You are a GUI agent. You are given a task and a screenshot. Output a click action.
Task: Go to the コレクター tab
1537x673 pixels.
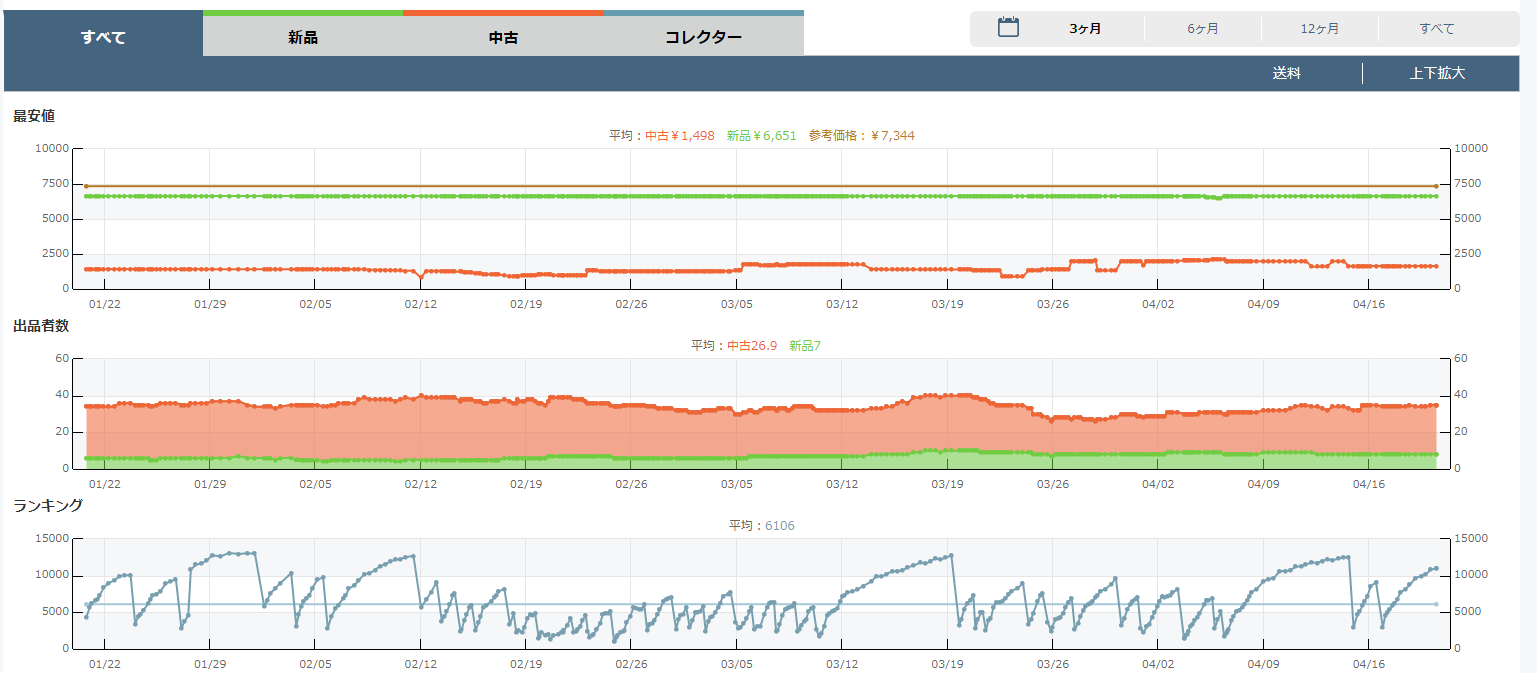[x=703, y=38]
